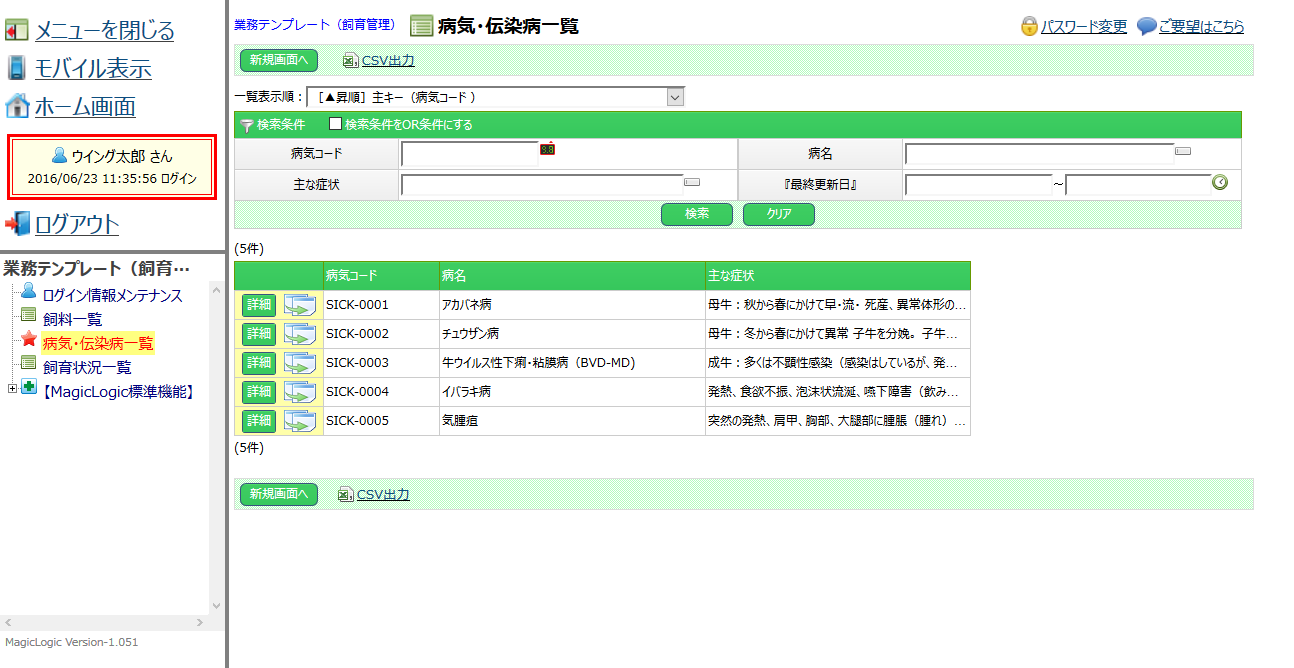
Task: Click the small expand icon next to 主な症状 field
Action: pos(692,182)
